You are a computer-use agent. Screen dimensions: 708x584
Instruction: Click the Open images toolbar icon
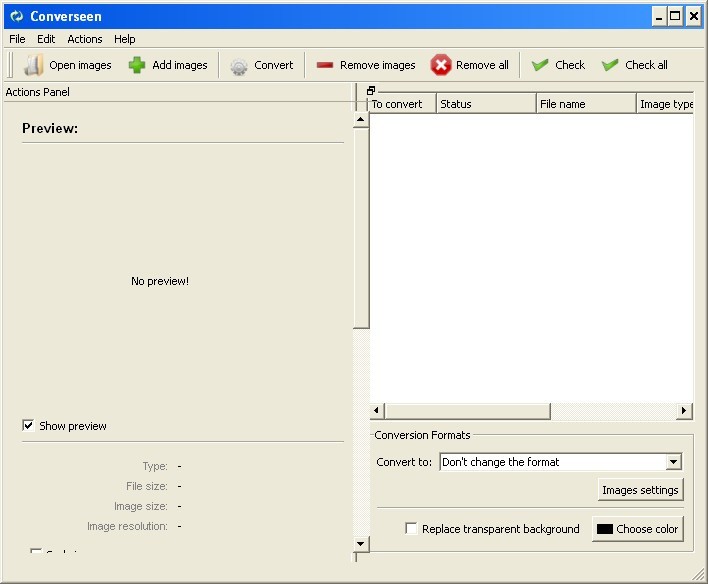pos(33,65)
